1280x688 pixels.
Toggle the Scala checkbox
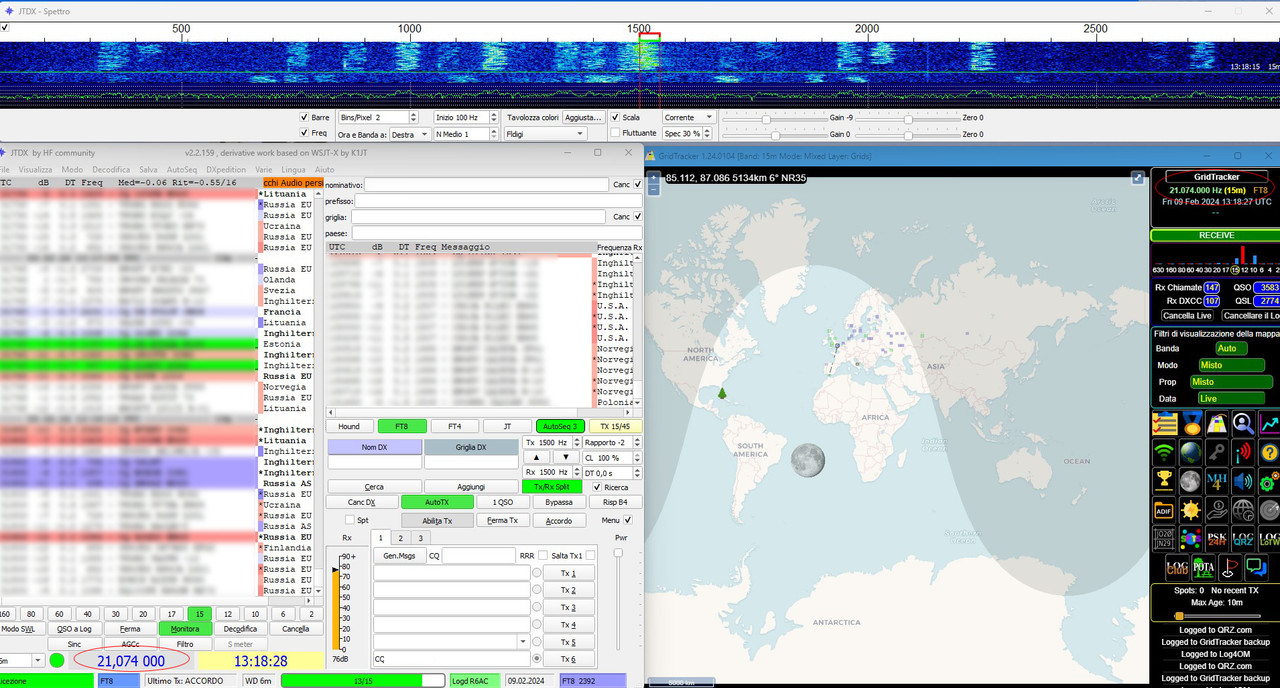[x=615, y=117]
